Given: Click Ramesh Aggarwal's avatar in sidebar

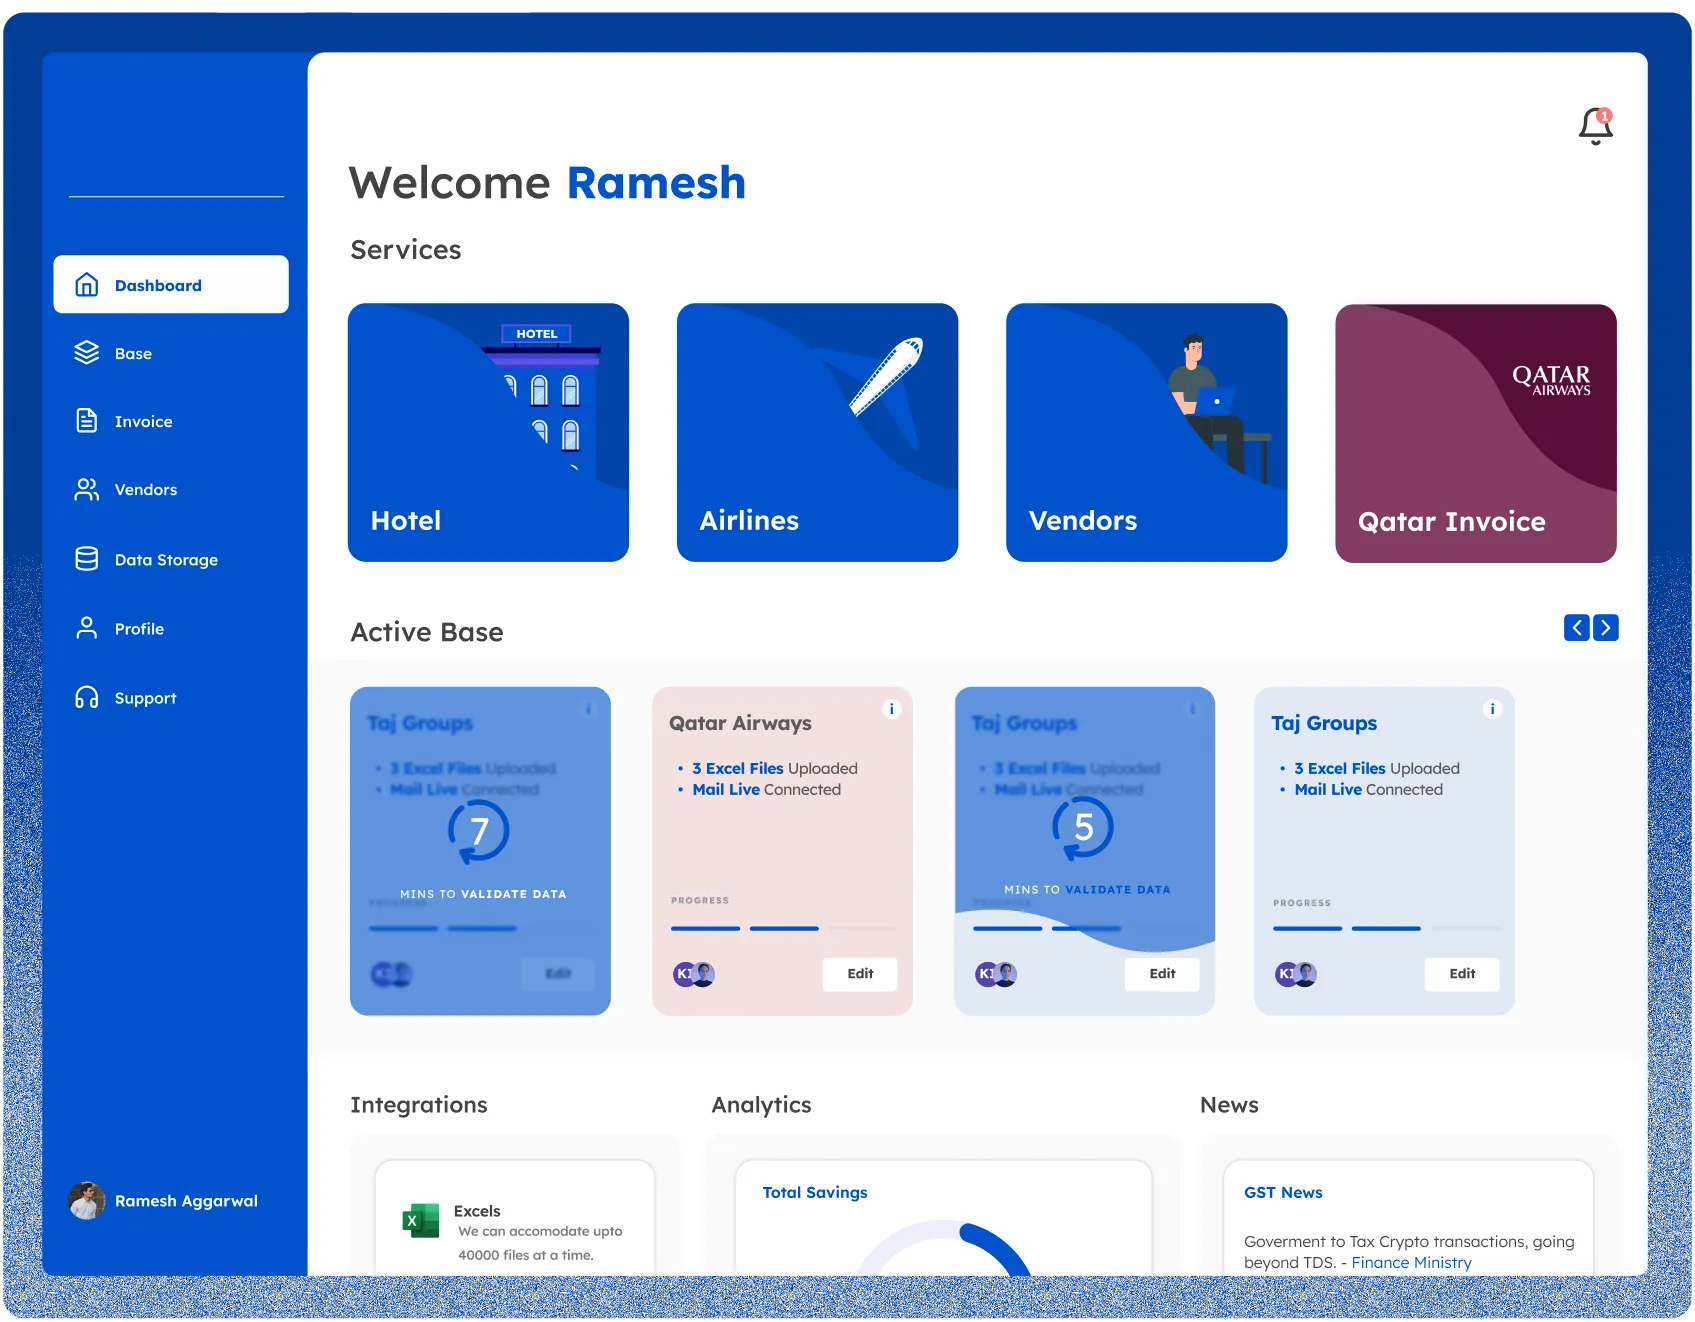Looking at the screenshot, I should click(87, 1201).
